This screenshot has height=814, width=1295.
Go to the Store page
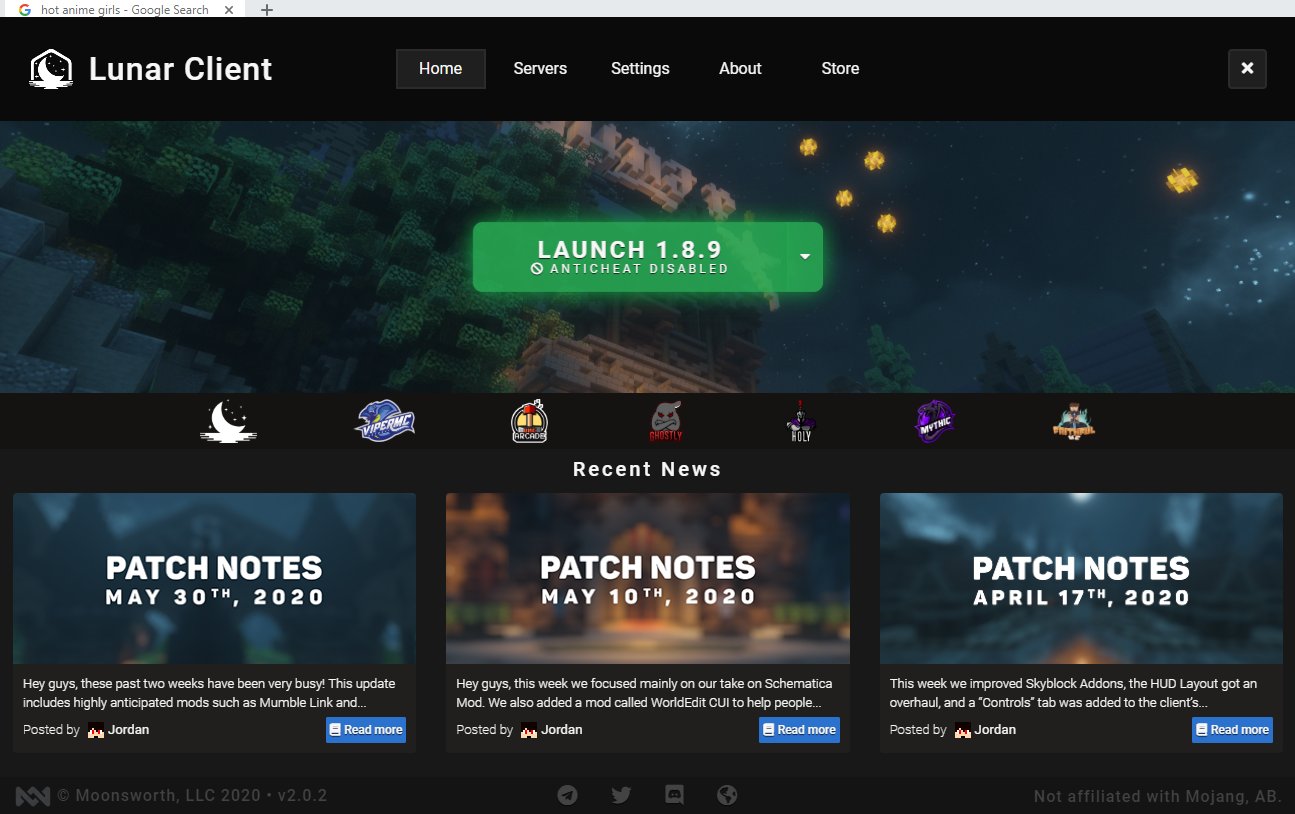[x=840, y=68]
